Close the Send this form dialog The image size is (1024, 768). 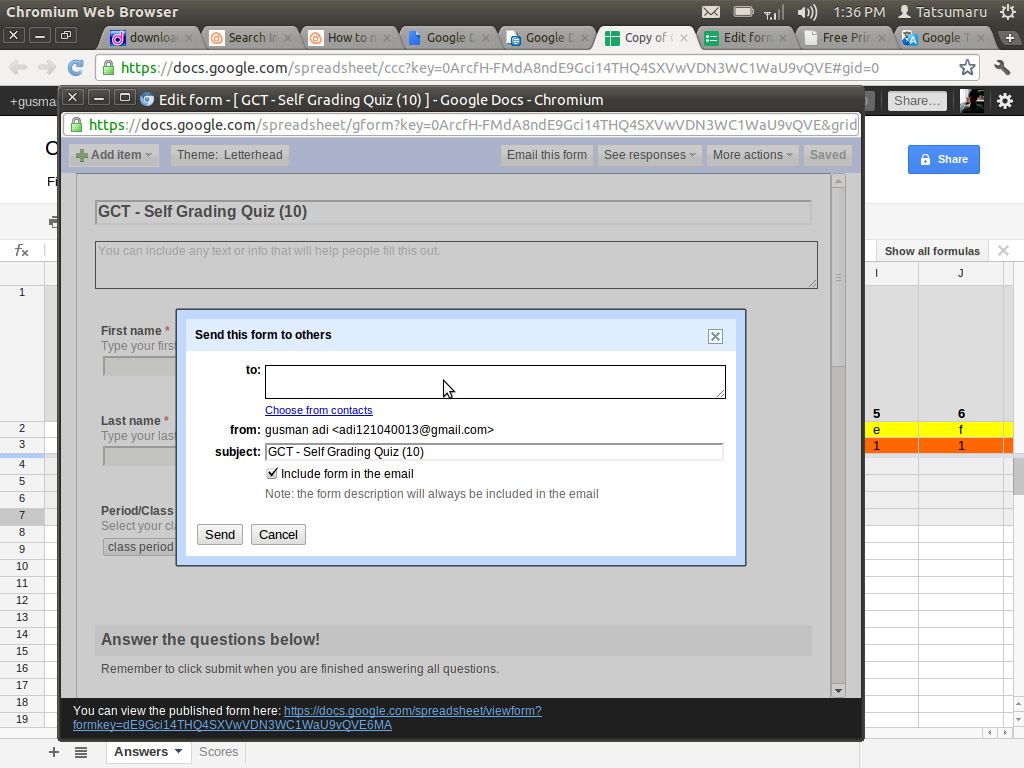[715, 336]
